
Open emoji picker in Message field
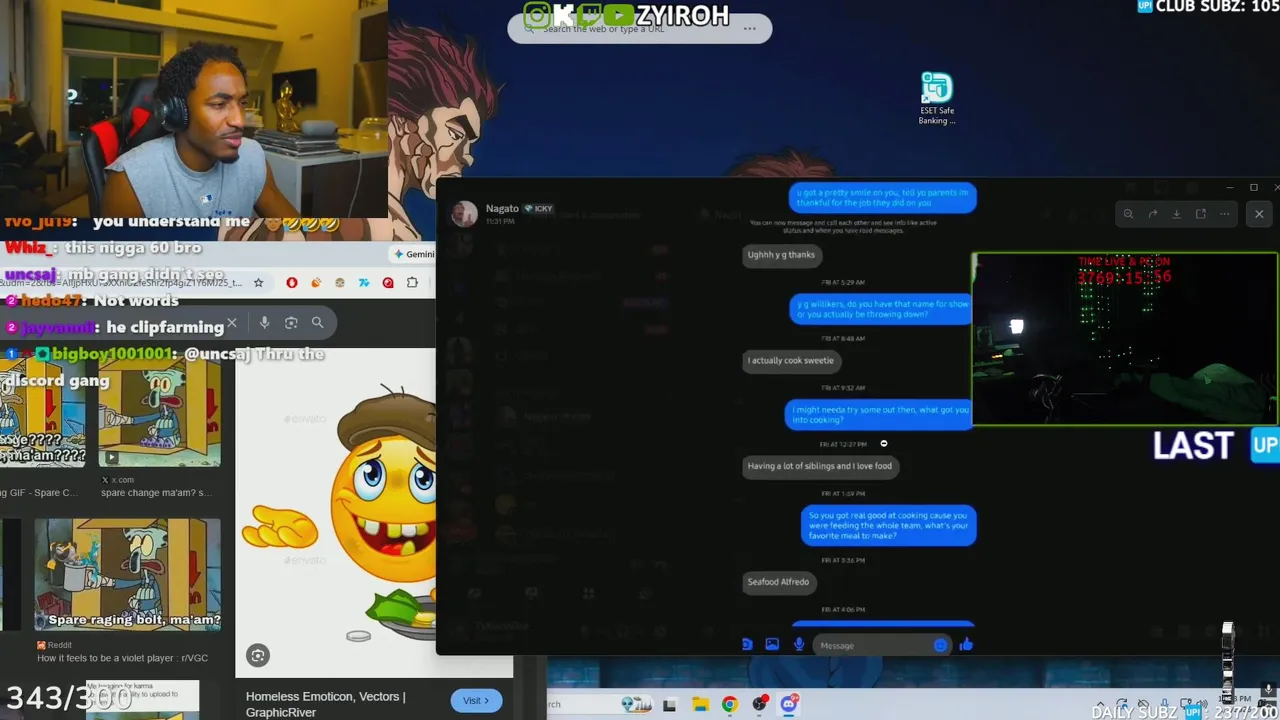(x=940, y=645)
